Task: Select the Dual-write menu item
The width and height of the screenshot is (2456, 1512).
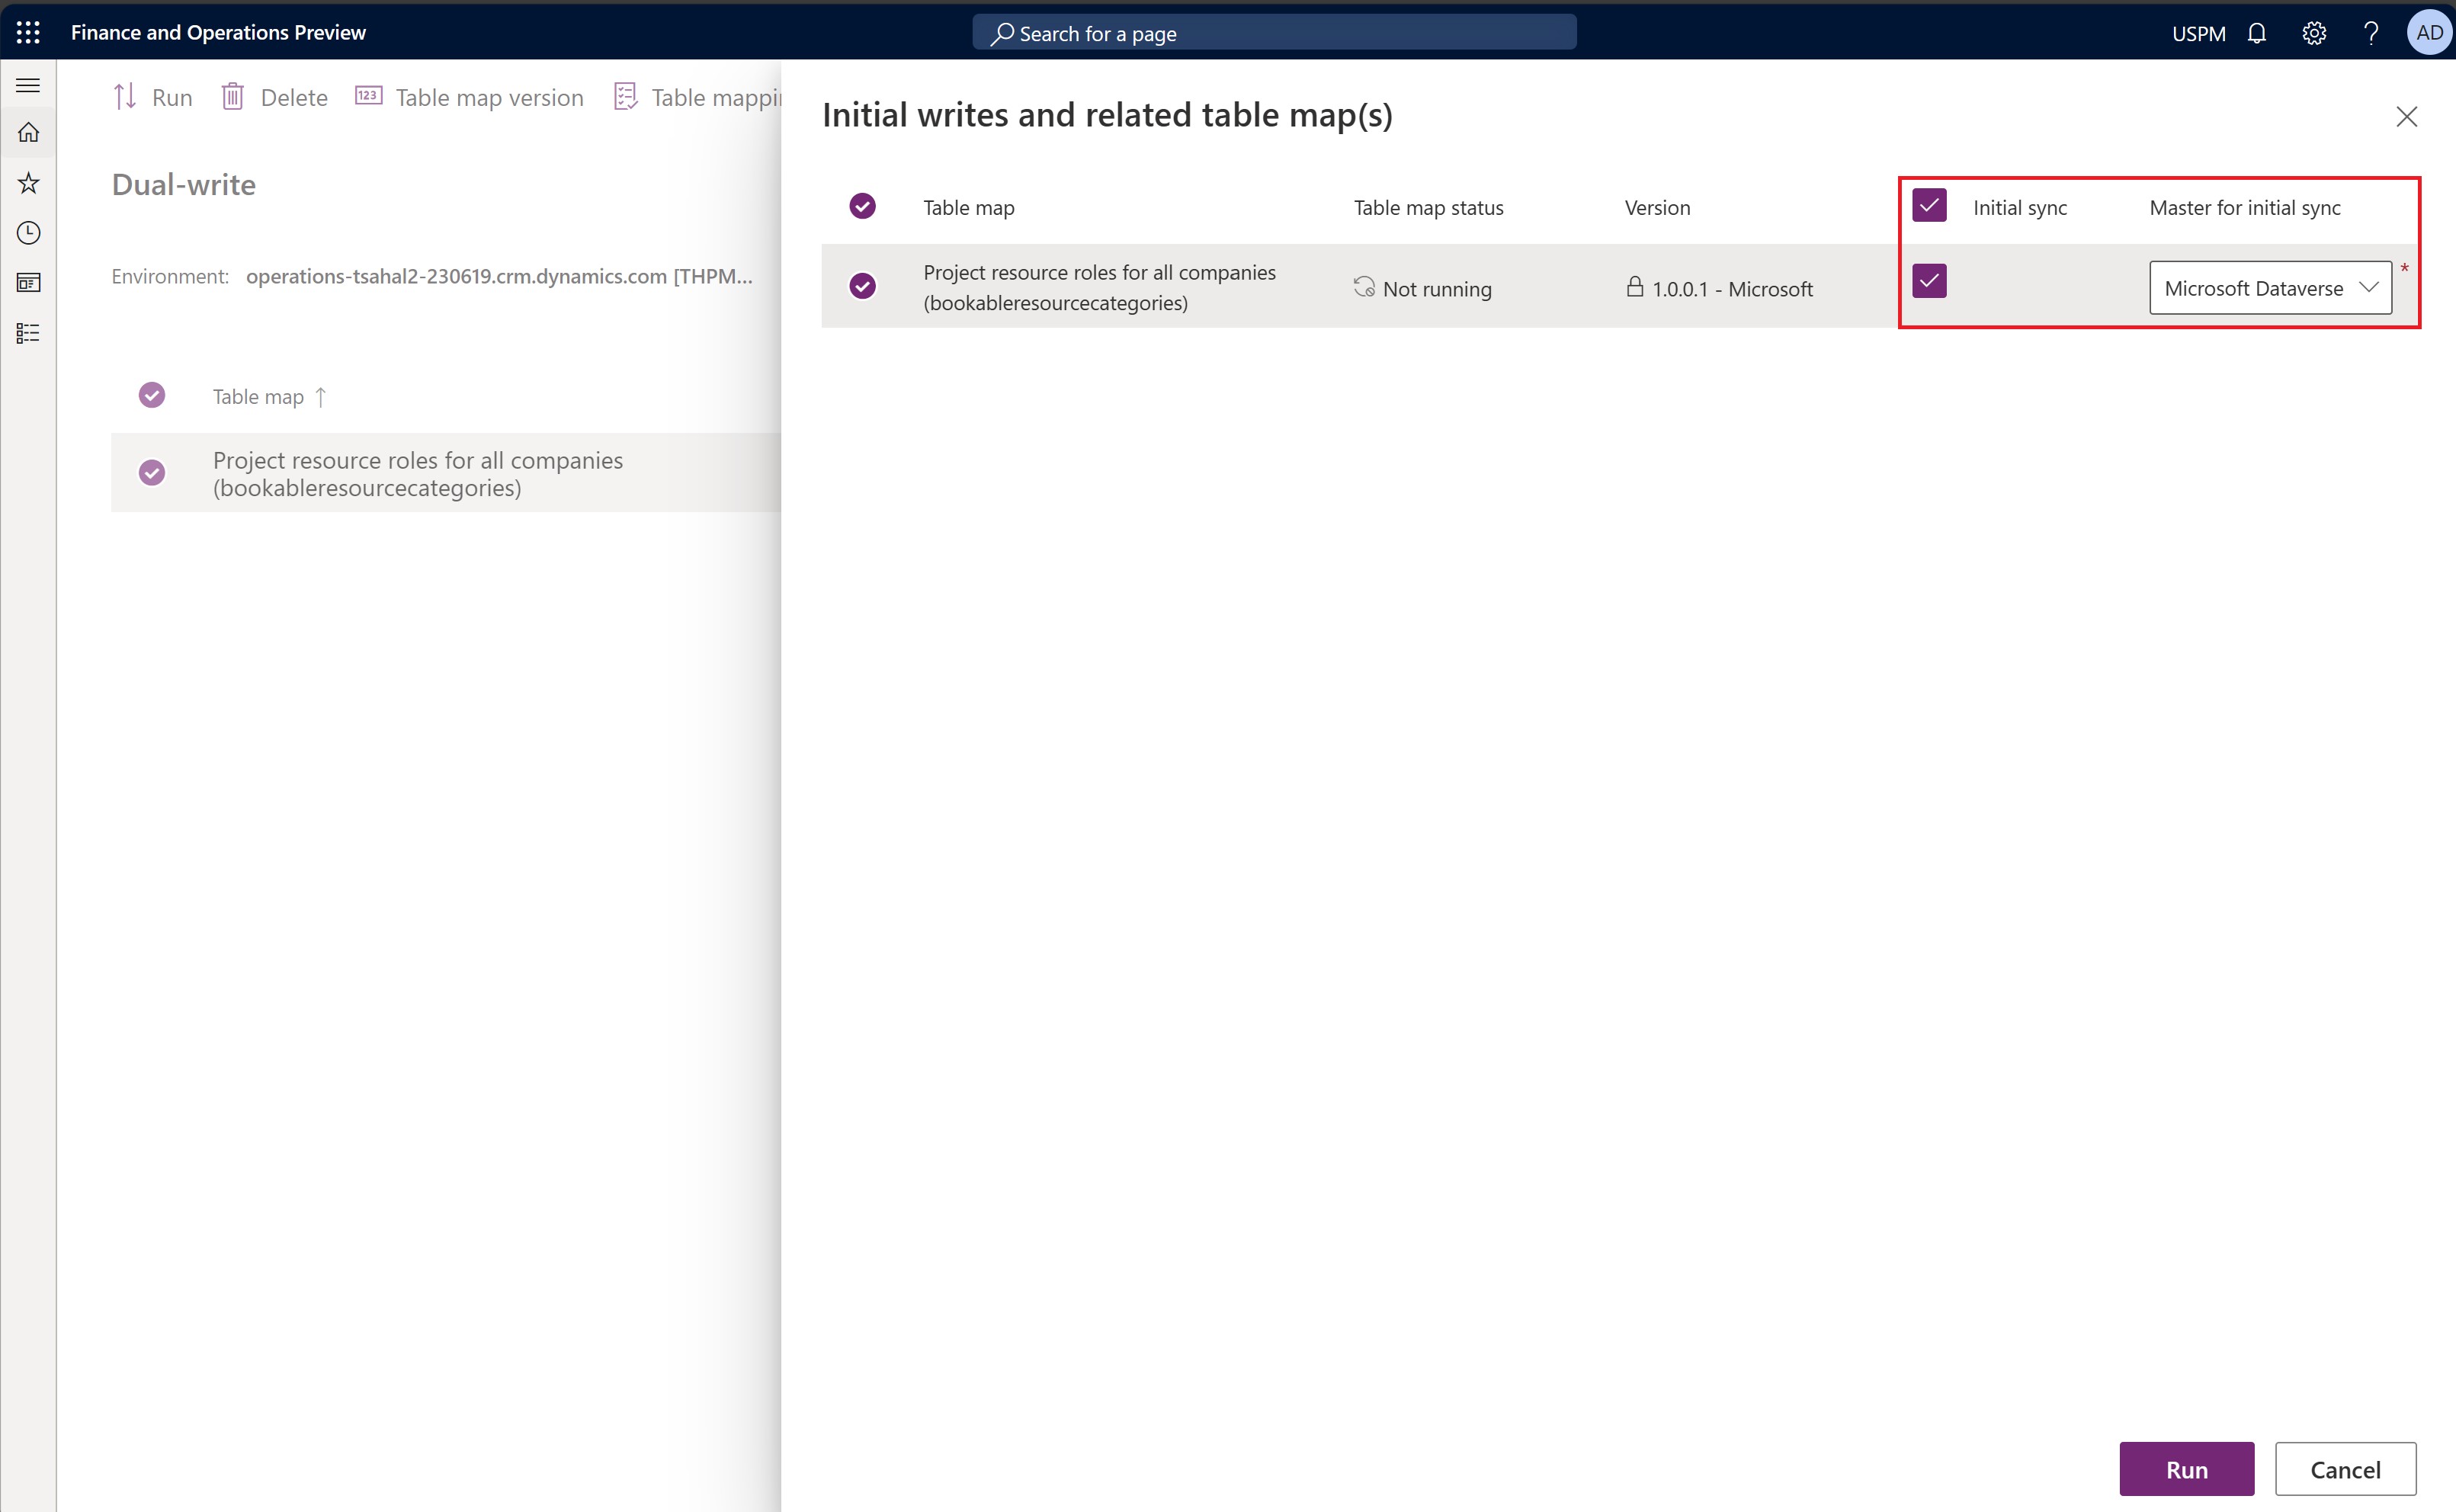Action: click(x=182, y=182)
